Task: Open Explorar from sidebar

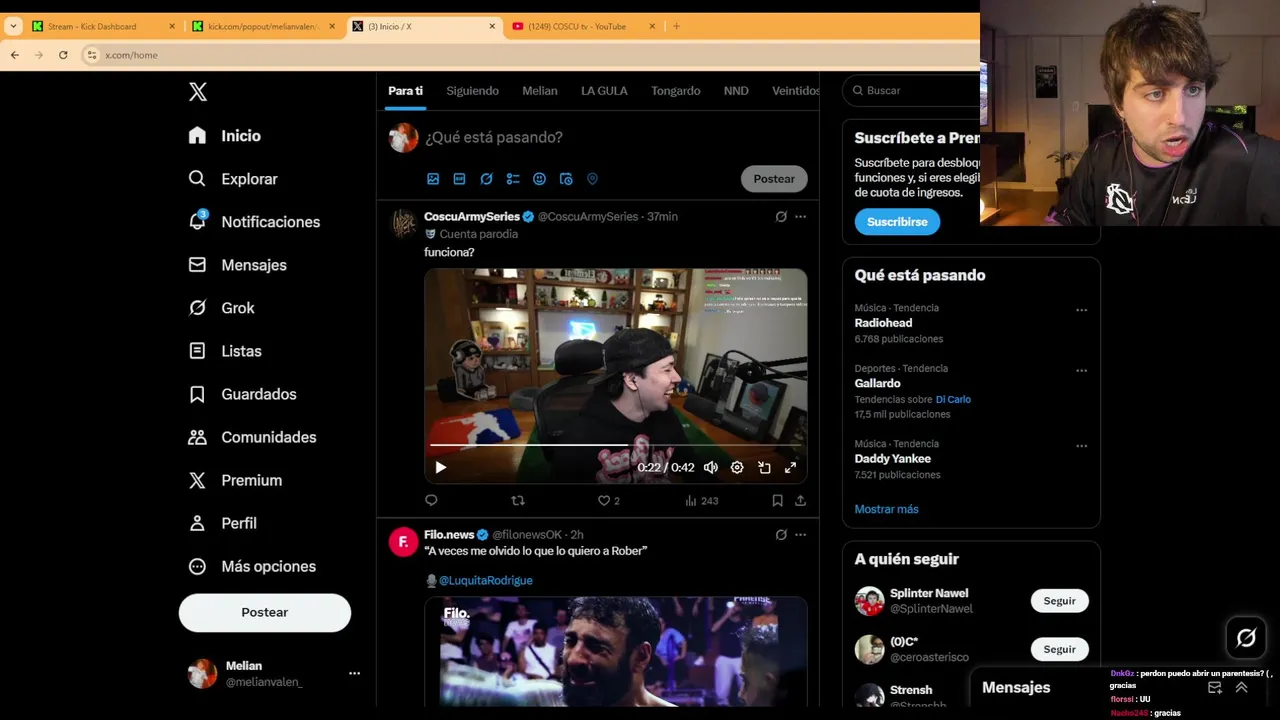Action: (233, 179)
